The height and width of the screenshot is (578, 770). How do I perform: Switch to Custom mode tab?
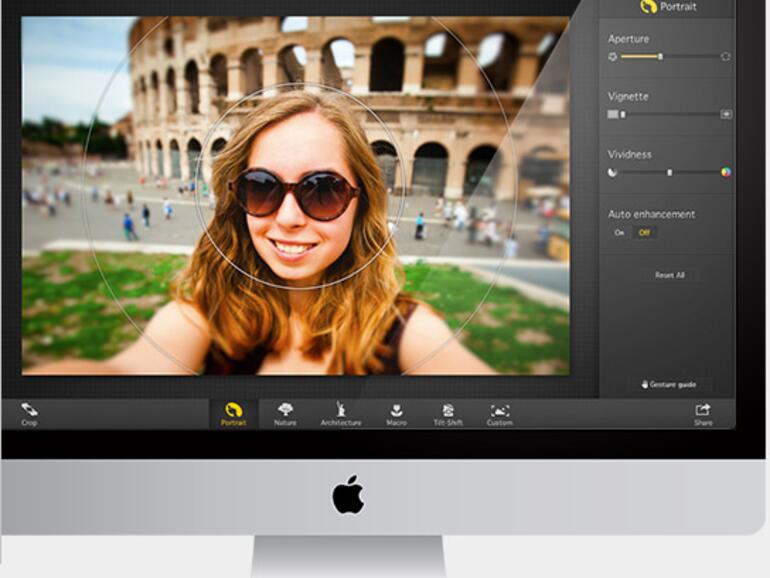pyautogui.click(x=500, y=414)
